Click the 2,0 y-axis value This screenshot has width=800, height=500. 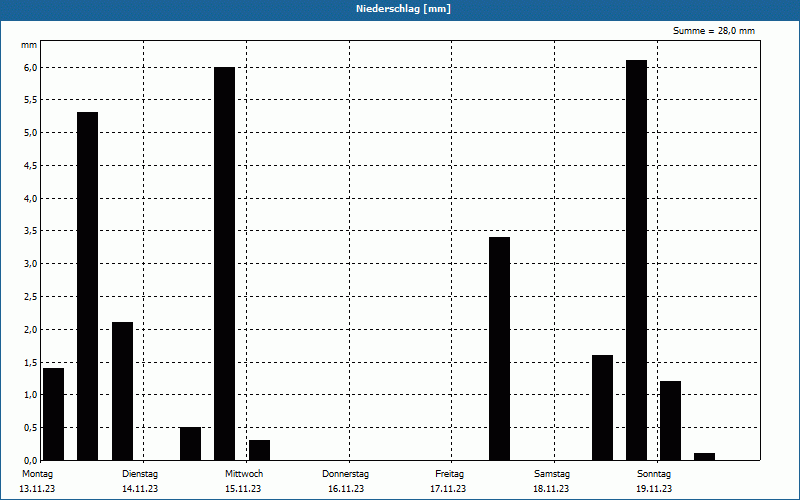pyautogui.click(x=31, y=329)
